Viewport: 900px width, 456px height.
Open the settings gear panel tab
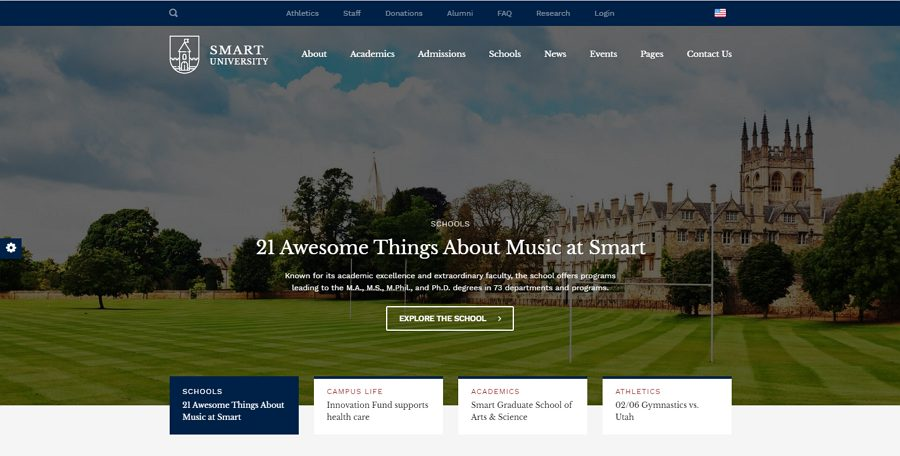click(x=11, y=248)
